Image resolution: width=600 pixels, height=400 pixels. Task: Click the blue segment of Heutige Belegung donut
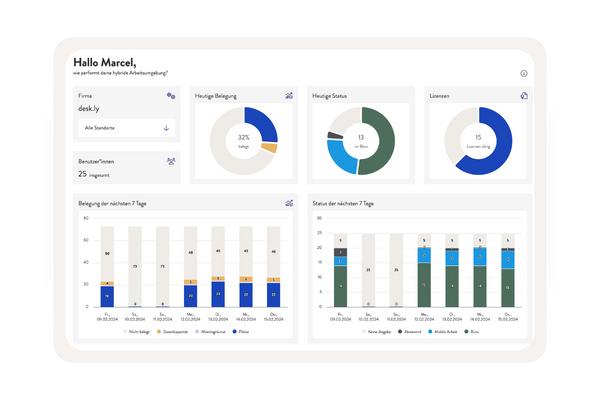tap(264, 121)
